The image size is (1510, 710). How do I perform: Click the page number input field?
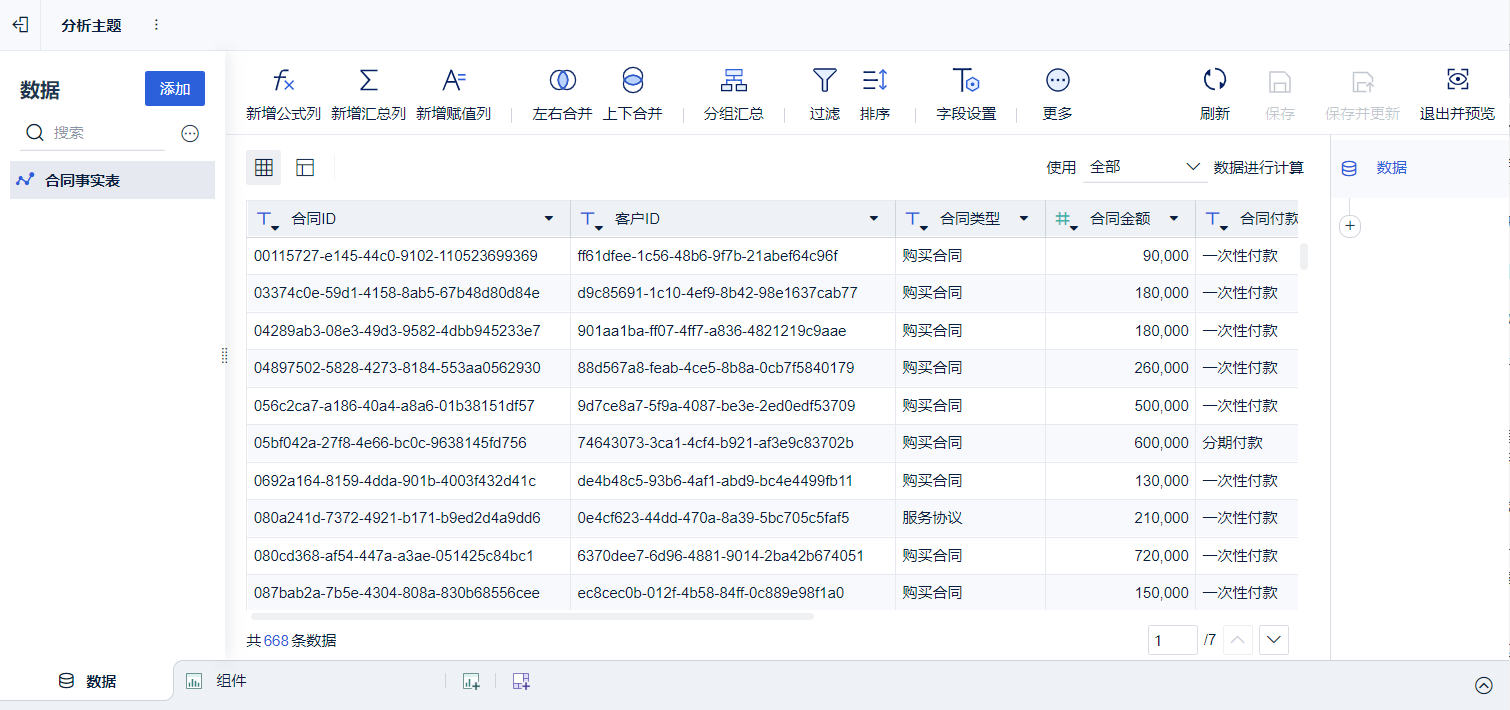(1173, 640)
